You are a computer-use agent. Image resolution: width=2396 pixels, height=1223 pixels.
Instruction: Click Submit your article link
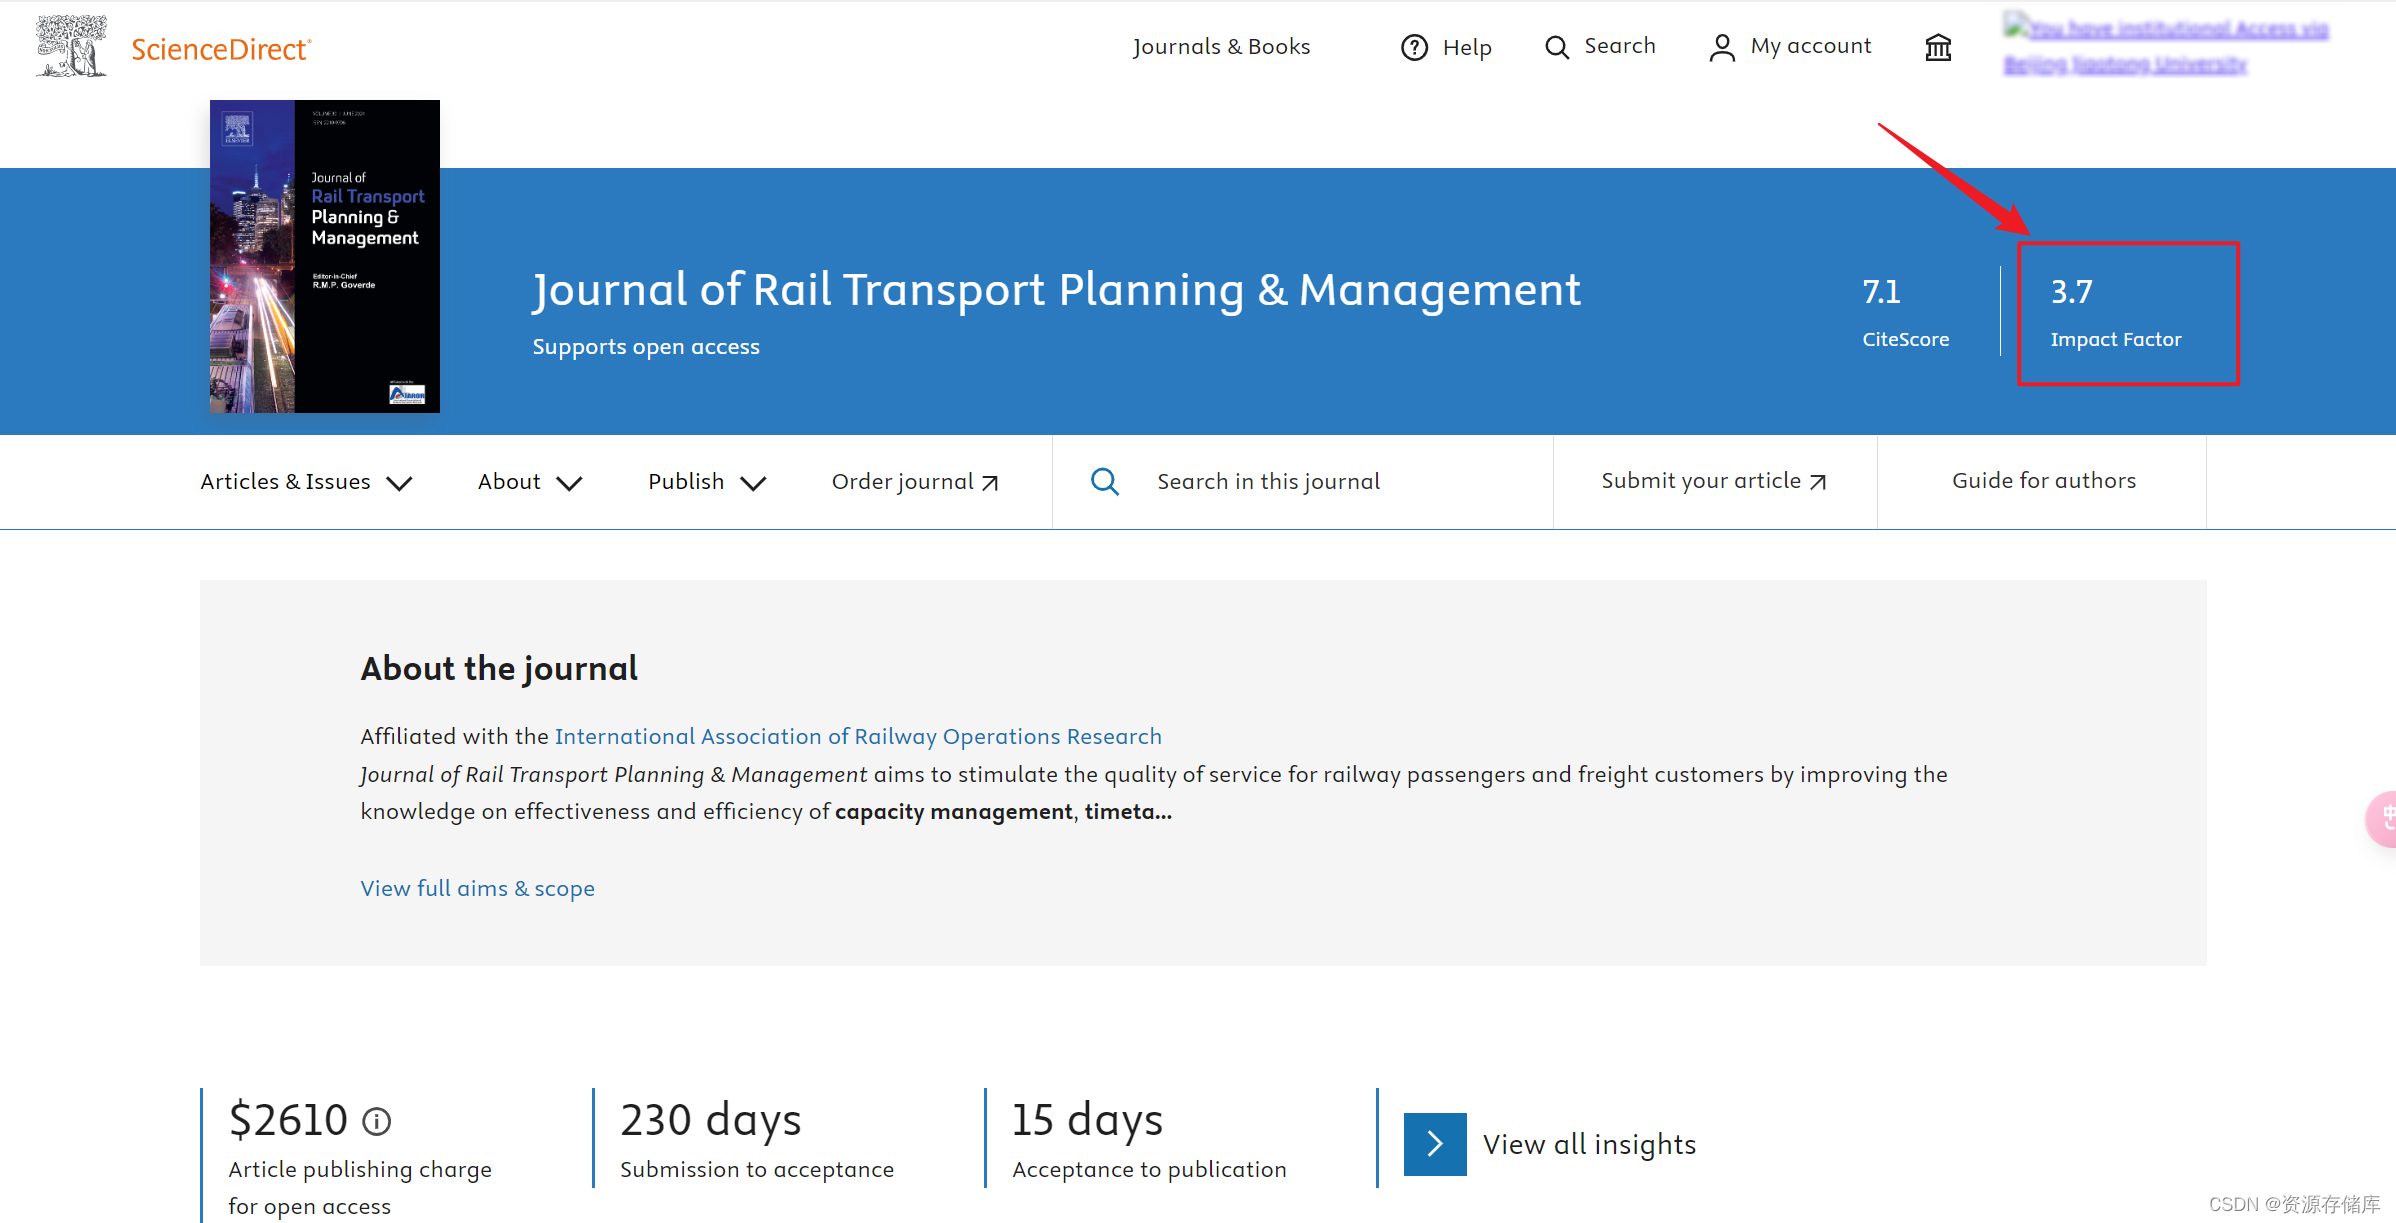[1713, 481]
